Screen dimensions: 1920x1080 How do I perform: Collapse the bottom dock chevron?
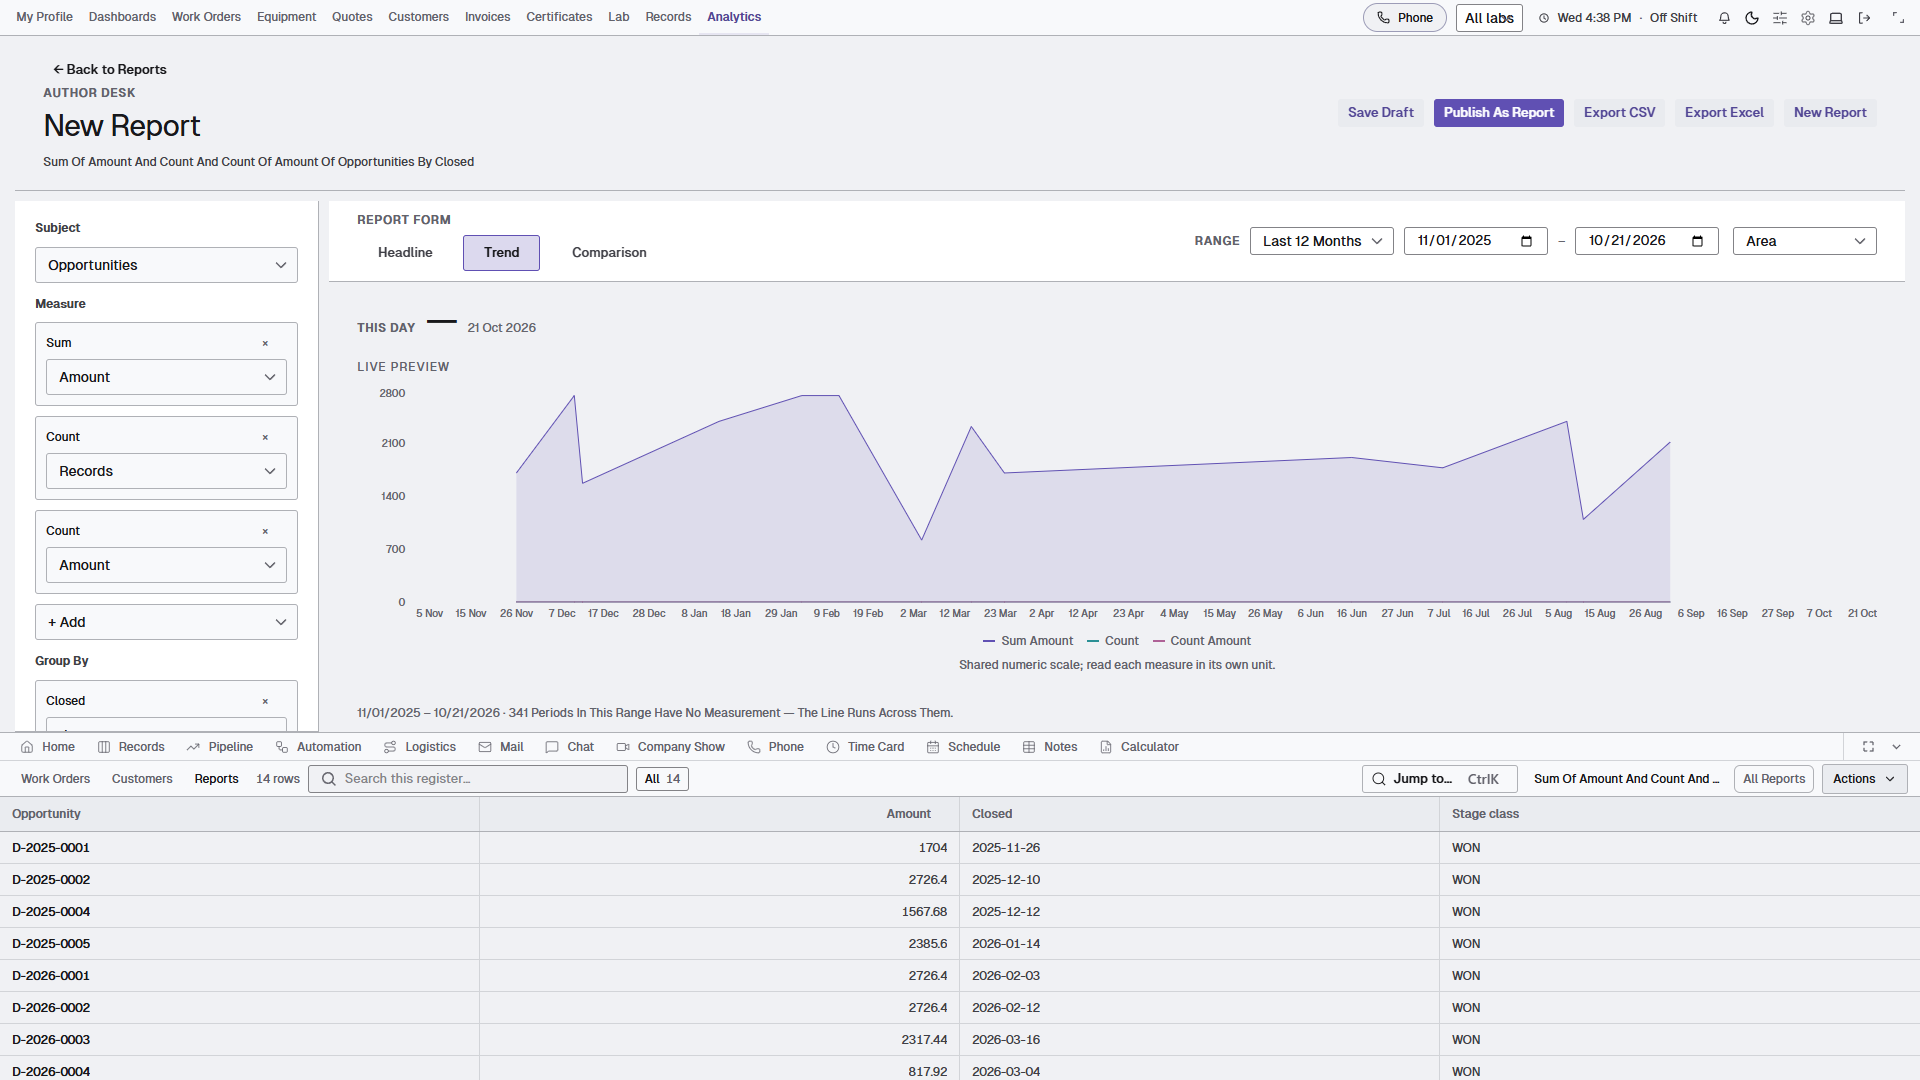(x=1896, y=747)
